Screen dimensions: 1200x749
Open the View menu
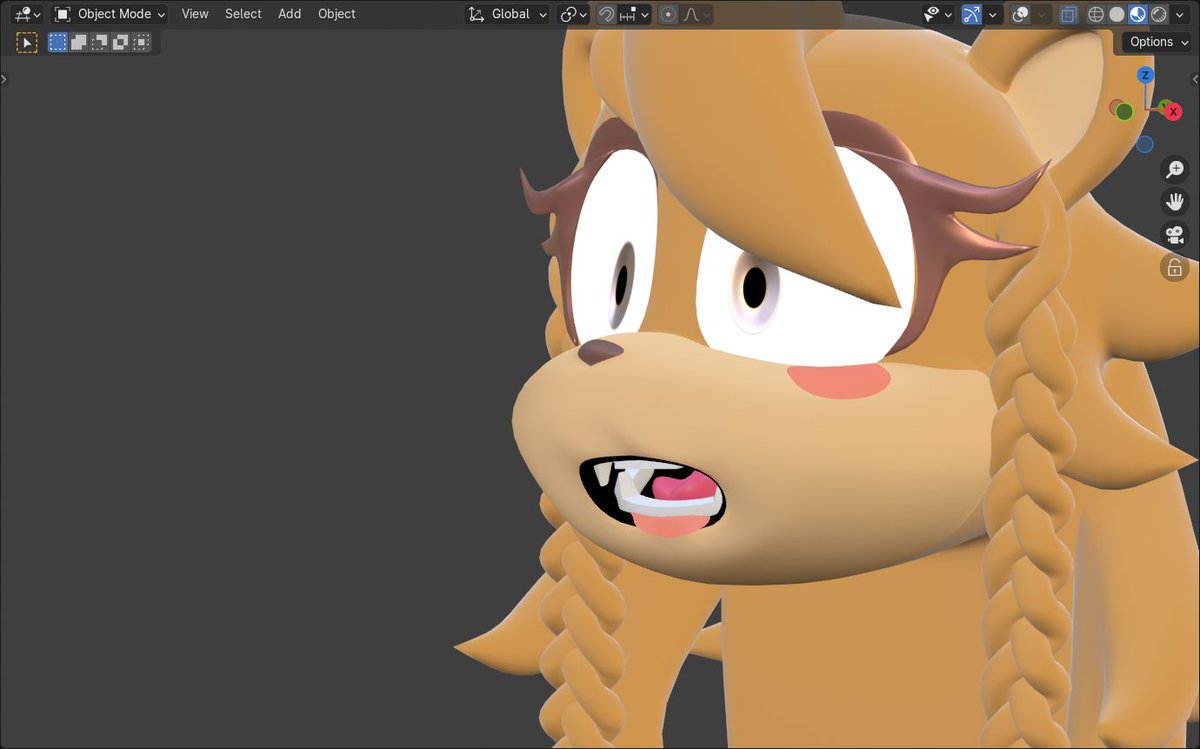195,14
